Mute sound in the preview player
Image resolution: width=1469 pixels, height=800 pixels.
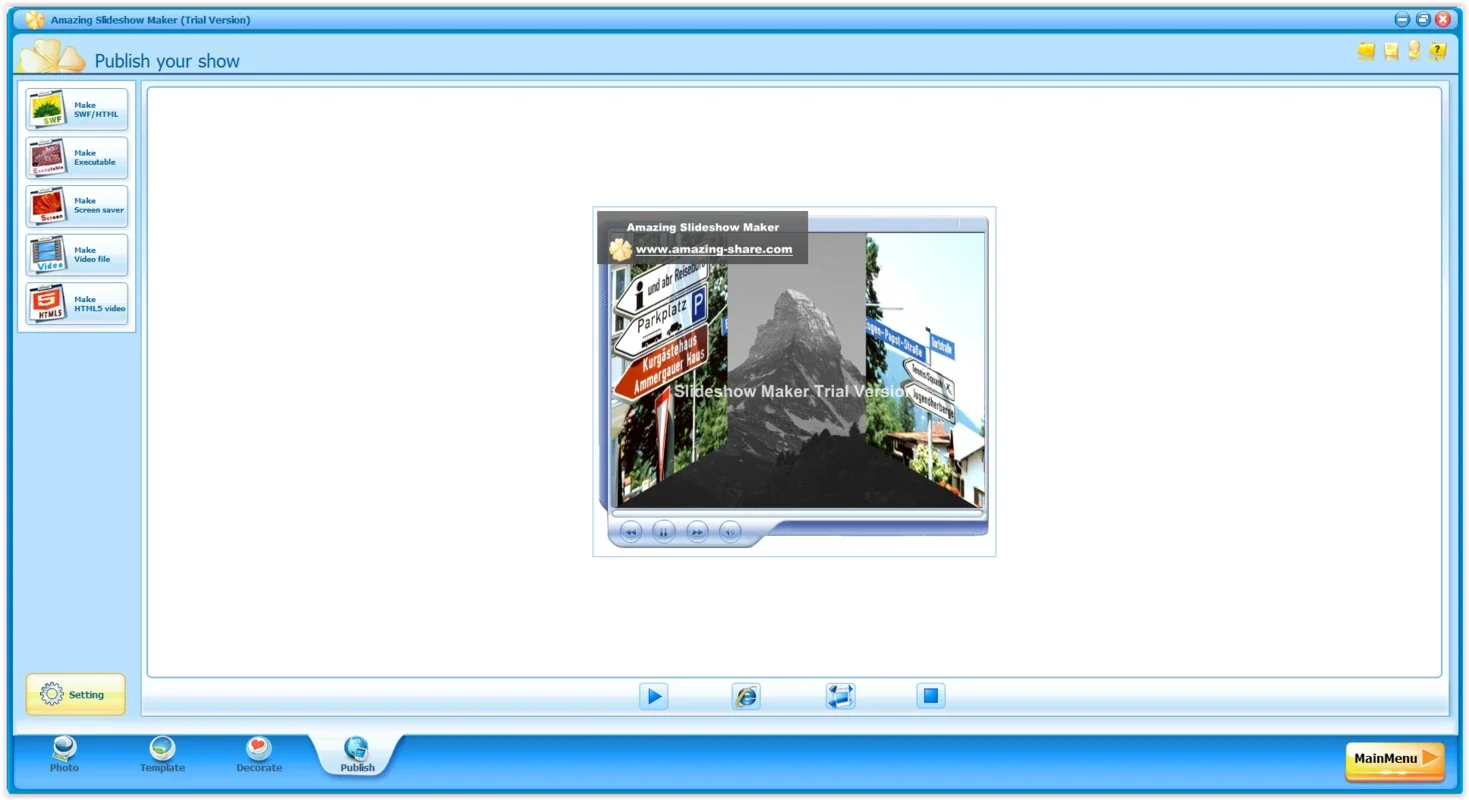pos(730,532)
